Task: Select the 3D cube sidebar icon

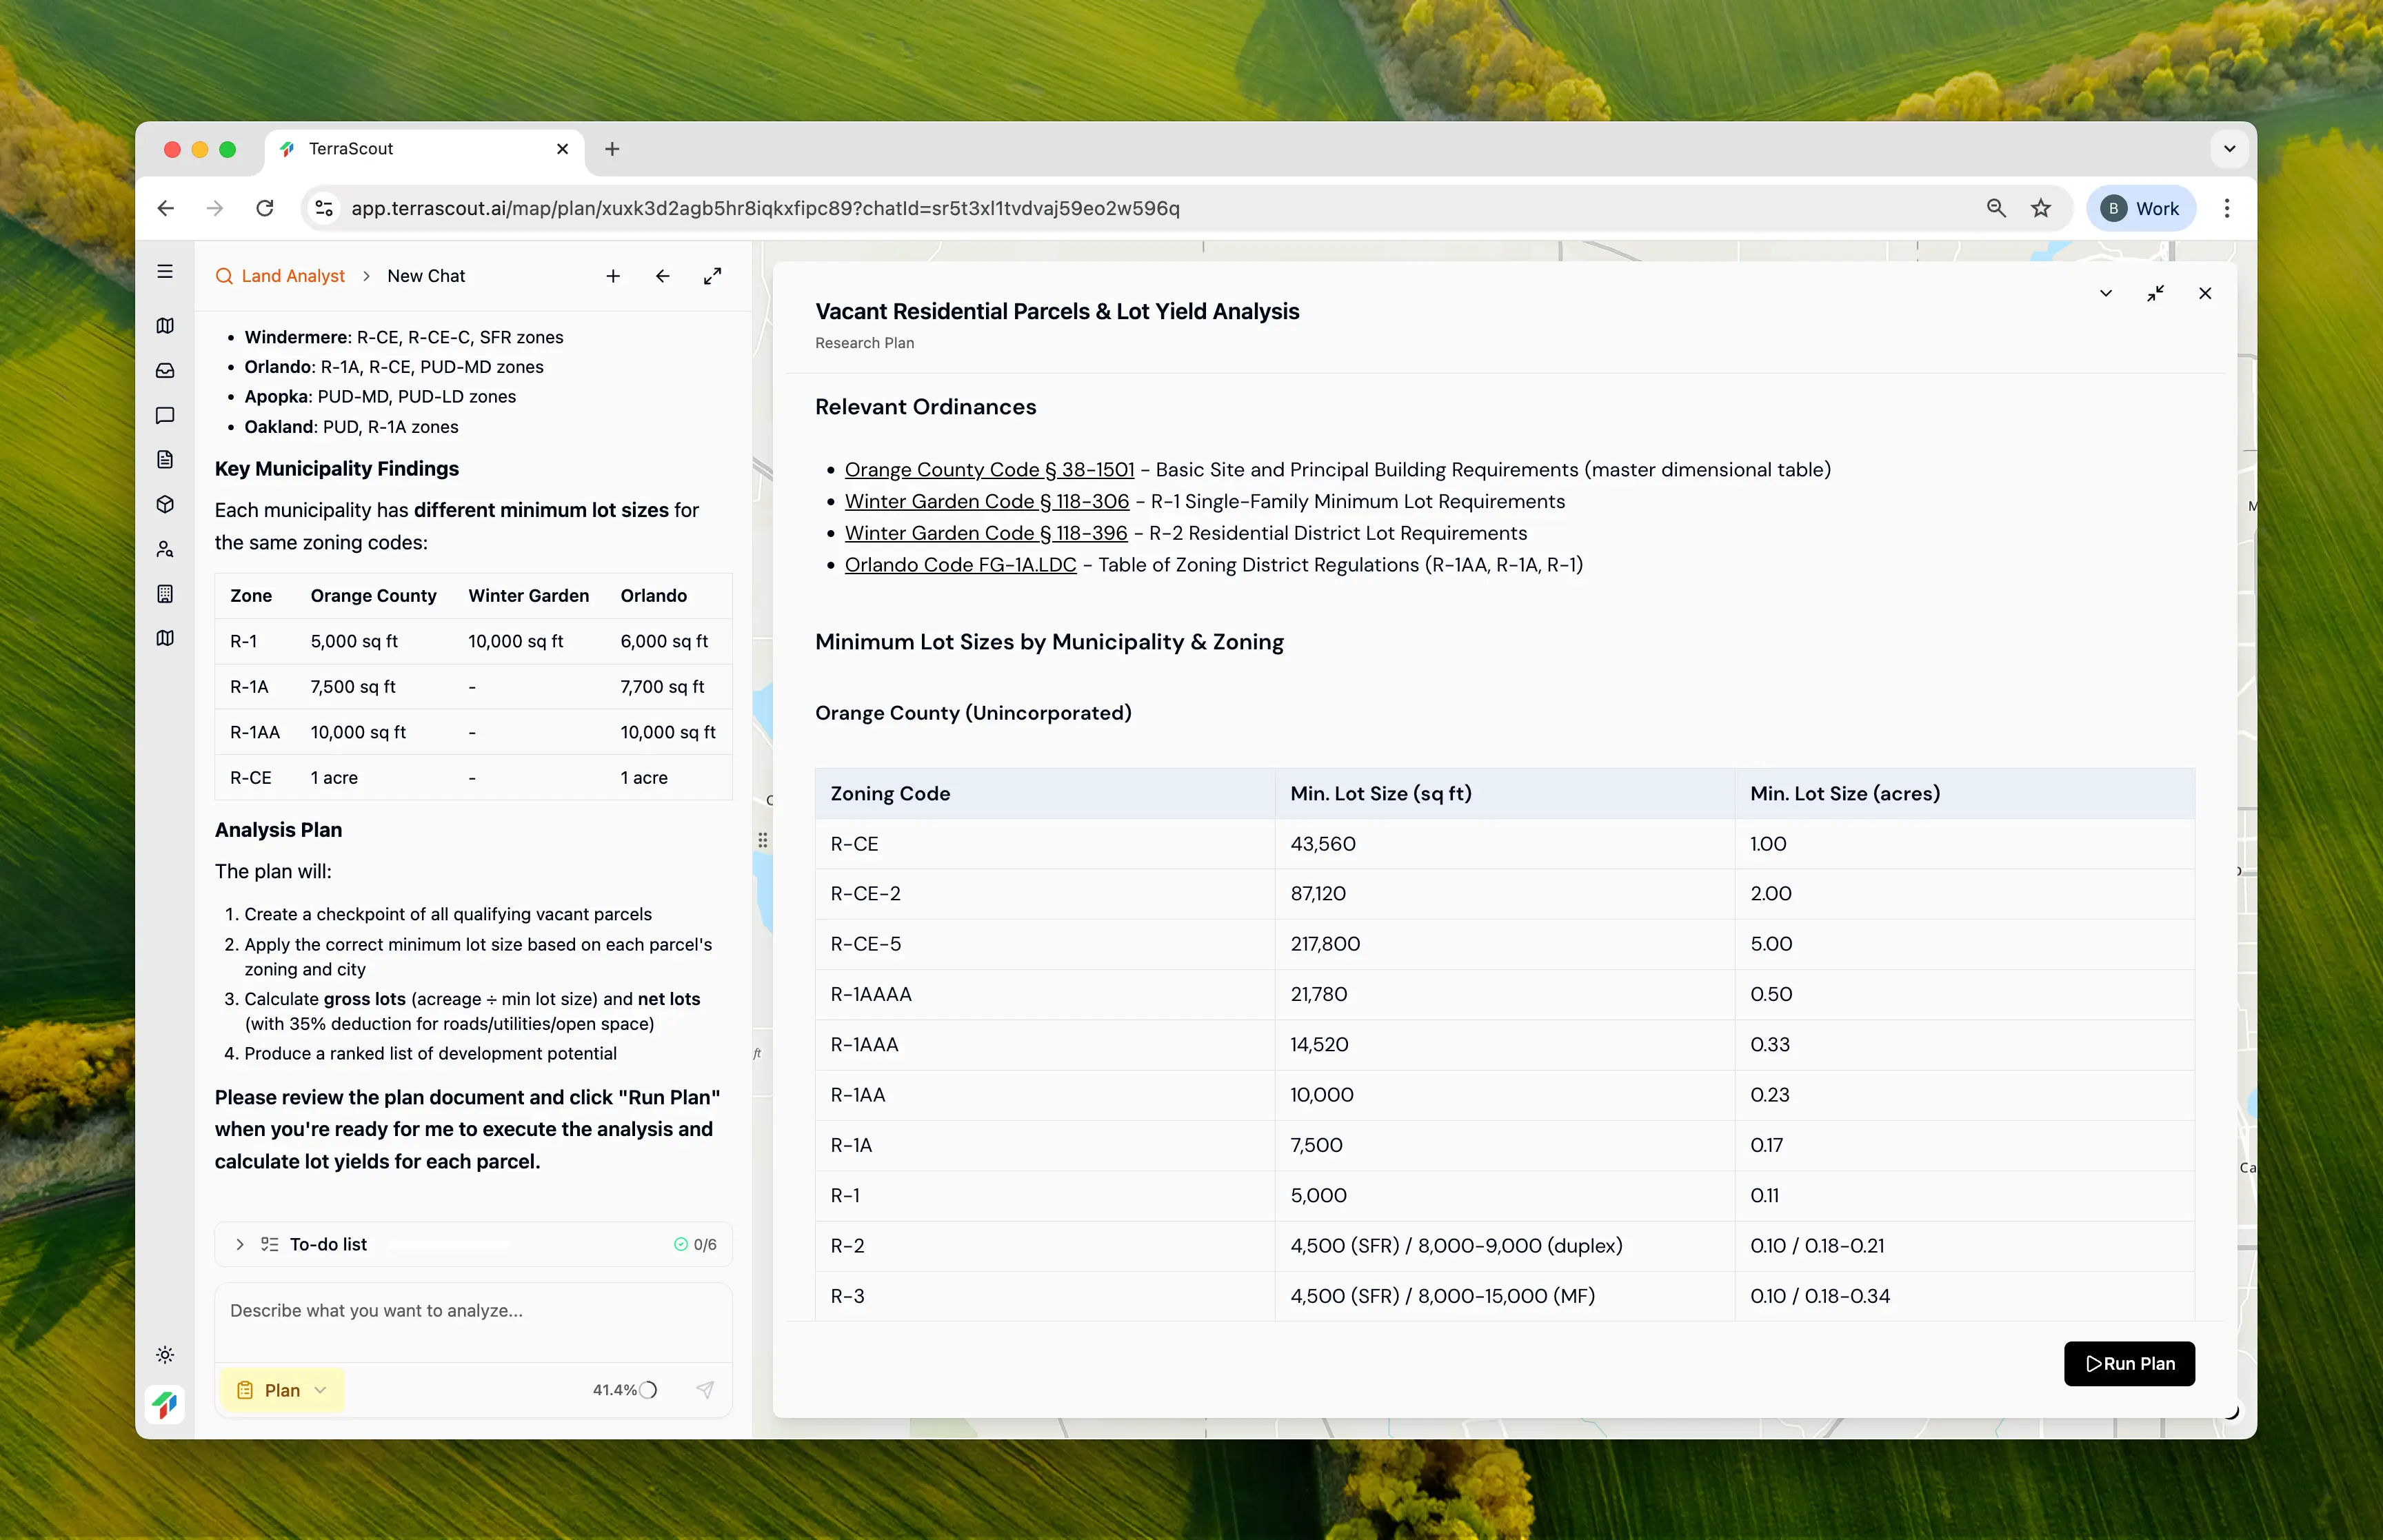Action: tap(165, 504)
